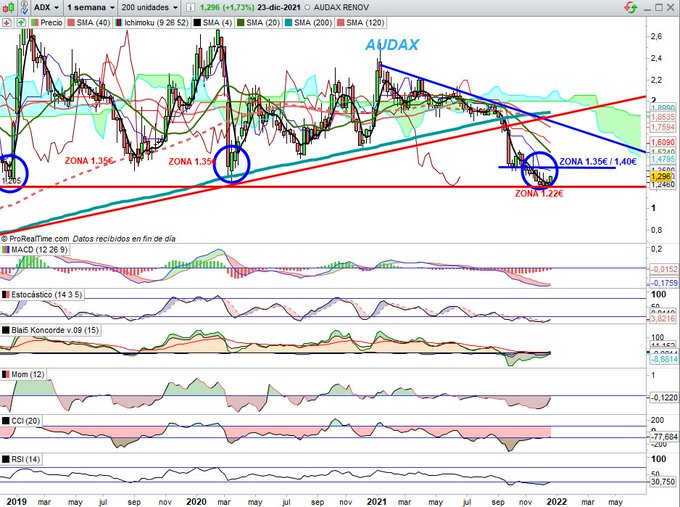The width and height of the screenshot is (680, 507).
Task: Open the CCI (20) panel label
Action: point(21,421)
